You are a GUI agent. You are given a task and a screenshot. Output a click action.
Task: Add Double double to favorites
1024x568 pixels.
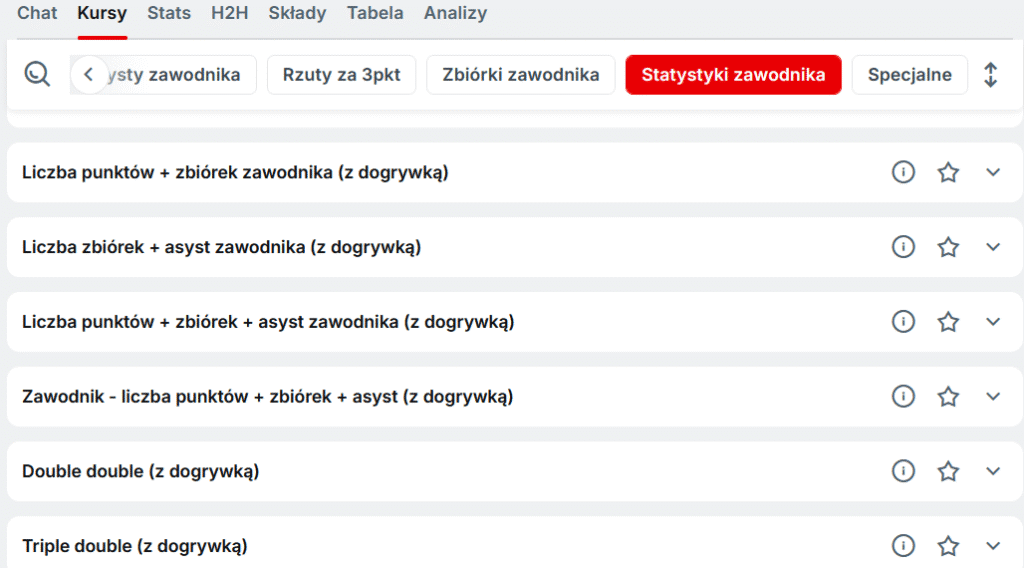(x=948, y=471)
